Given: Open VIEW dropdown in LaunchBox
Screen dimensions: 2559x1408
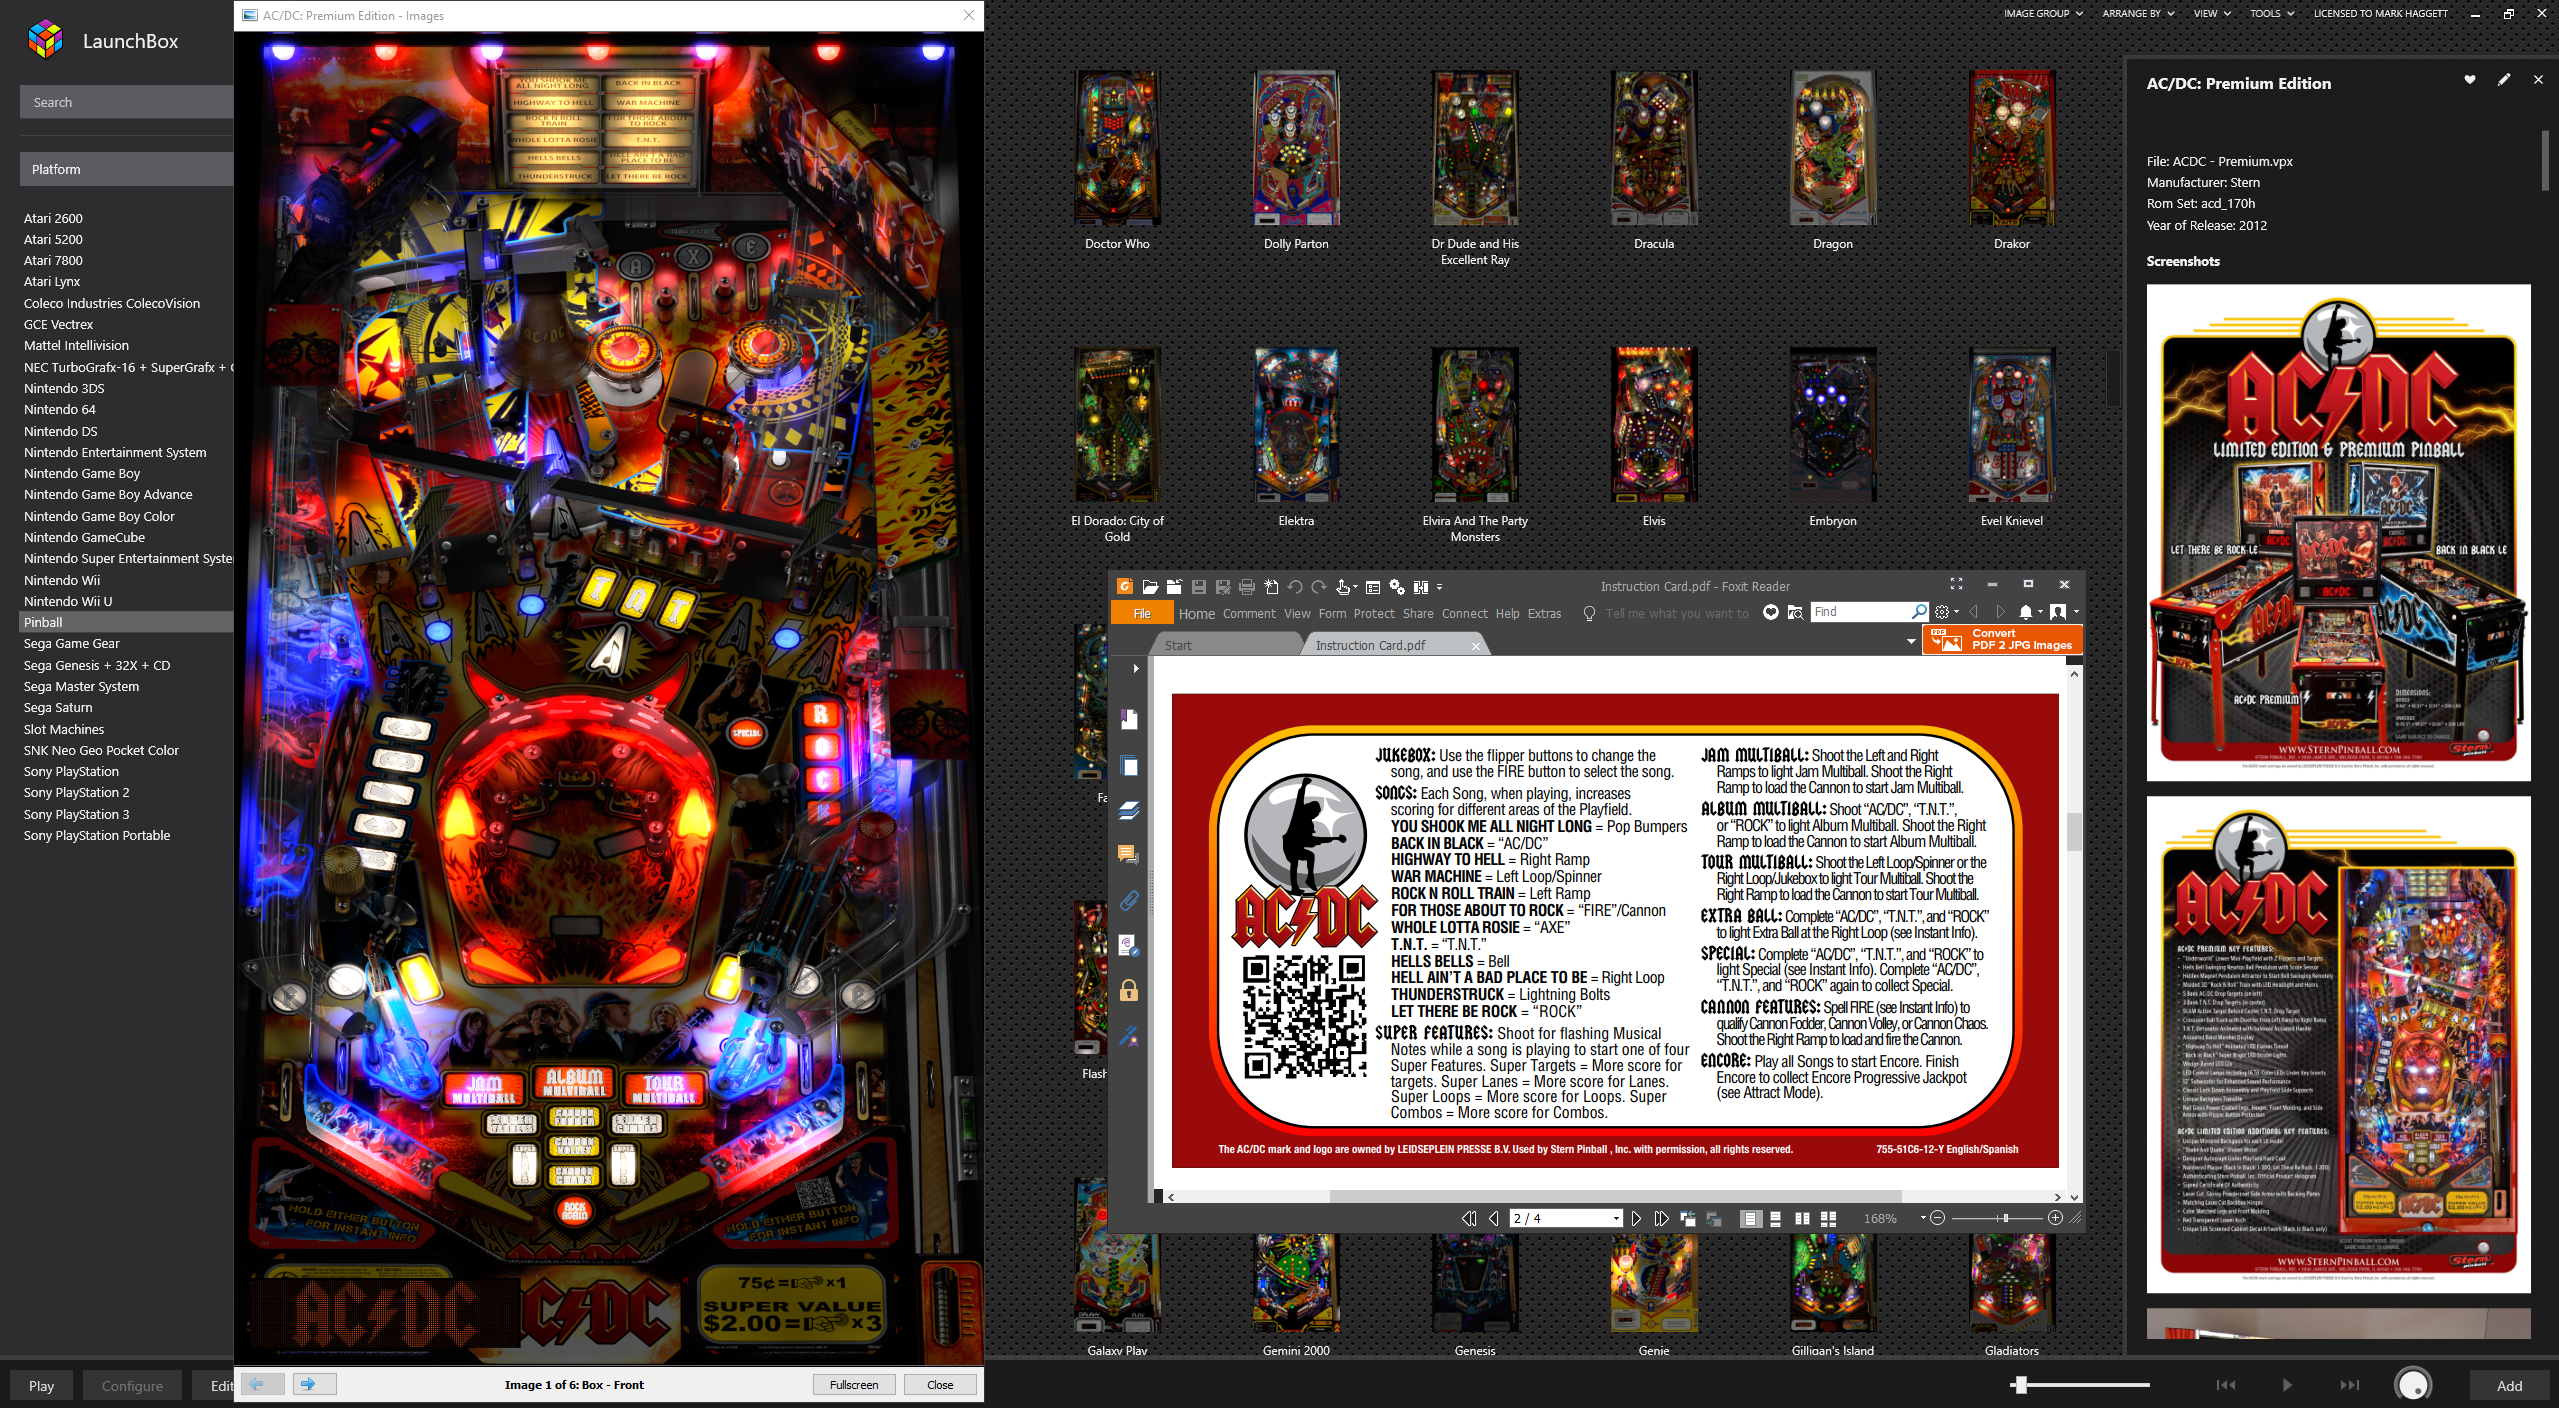Looking at the screenshot, I should [x=2212, y=14].
